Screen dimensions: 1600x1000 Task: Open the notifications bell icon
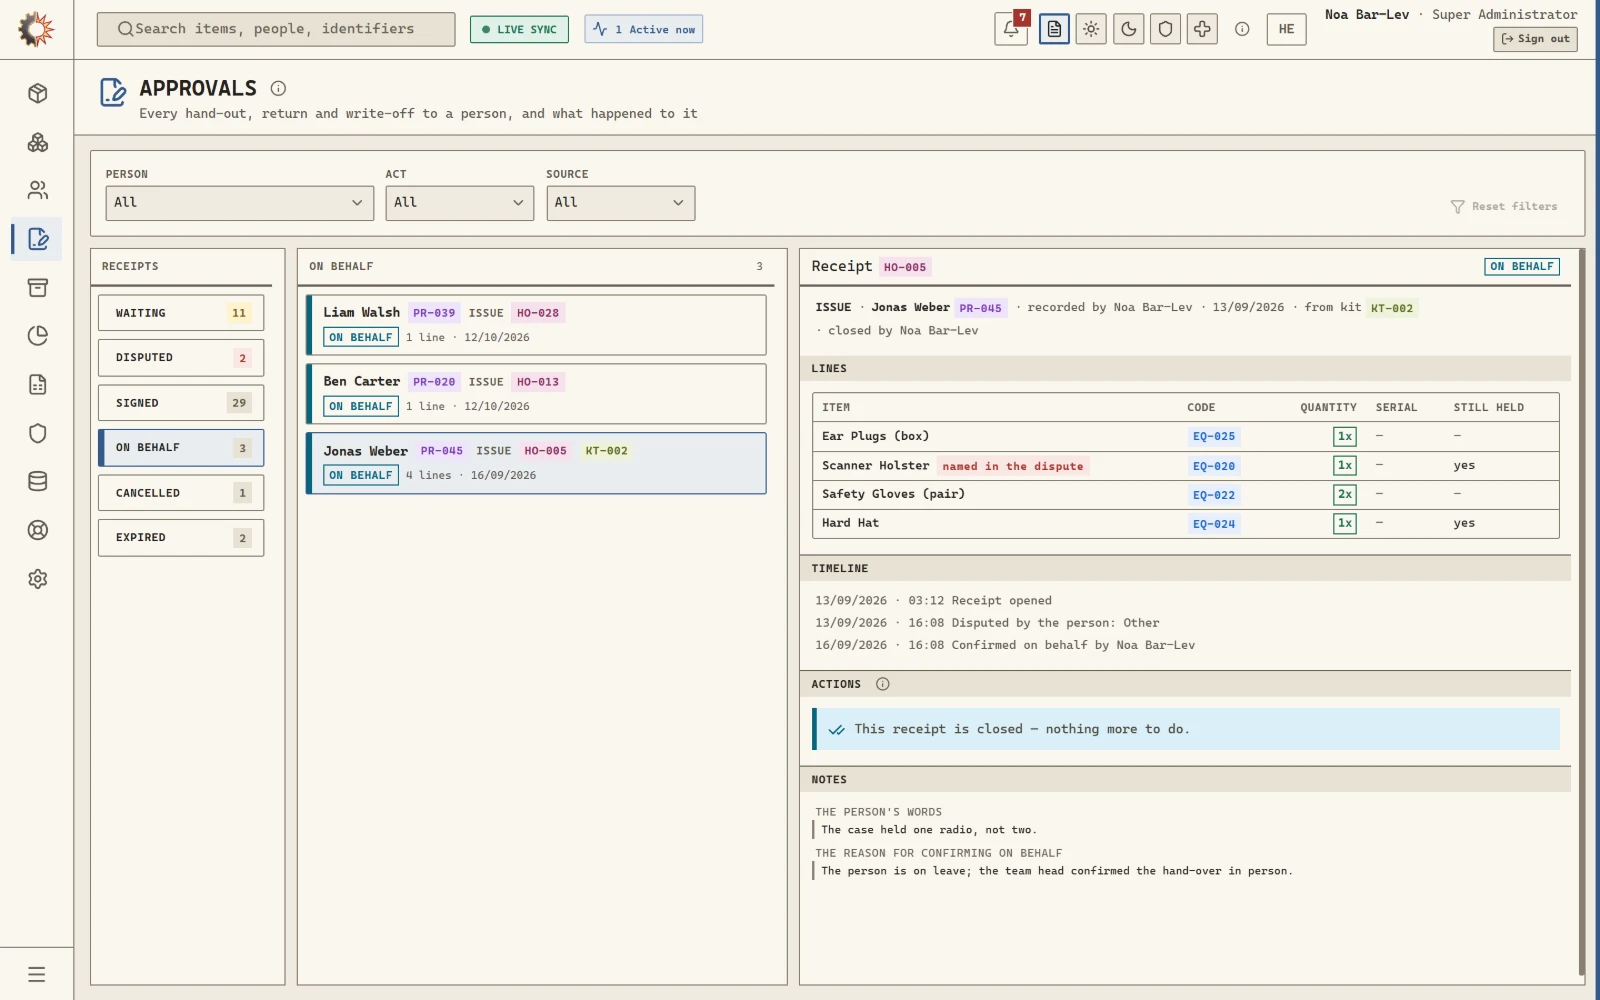click(x=1011, y=29)
